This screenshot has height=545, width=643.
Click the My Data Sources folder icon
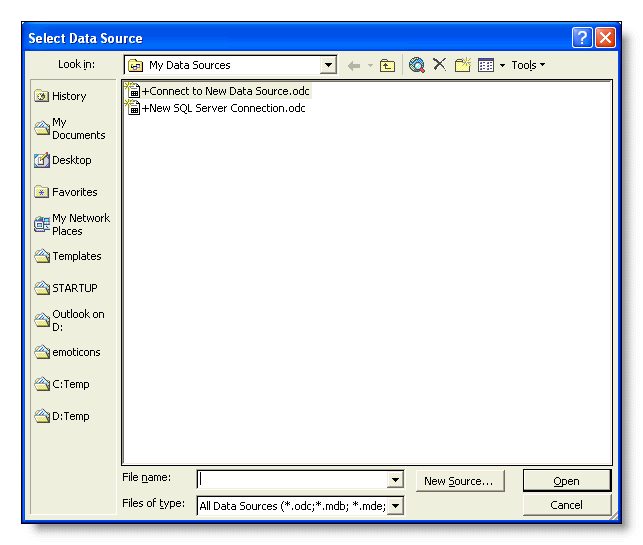(135, 65)
